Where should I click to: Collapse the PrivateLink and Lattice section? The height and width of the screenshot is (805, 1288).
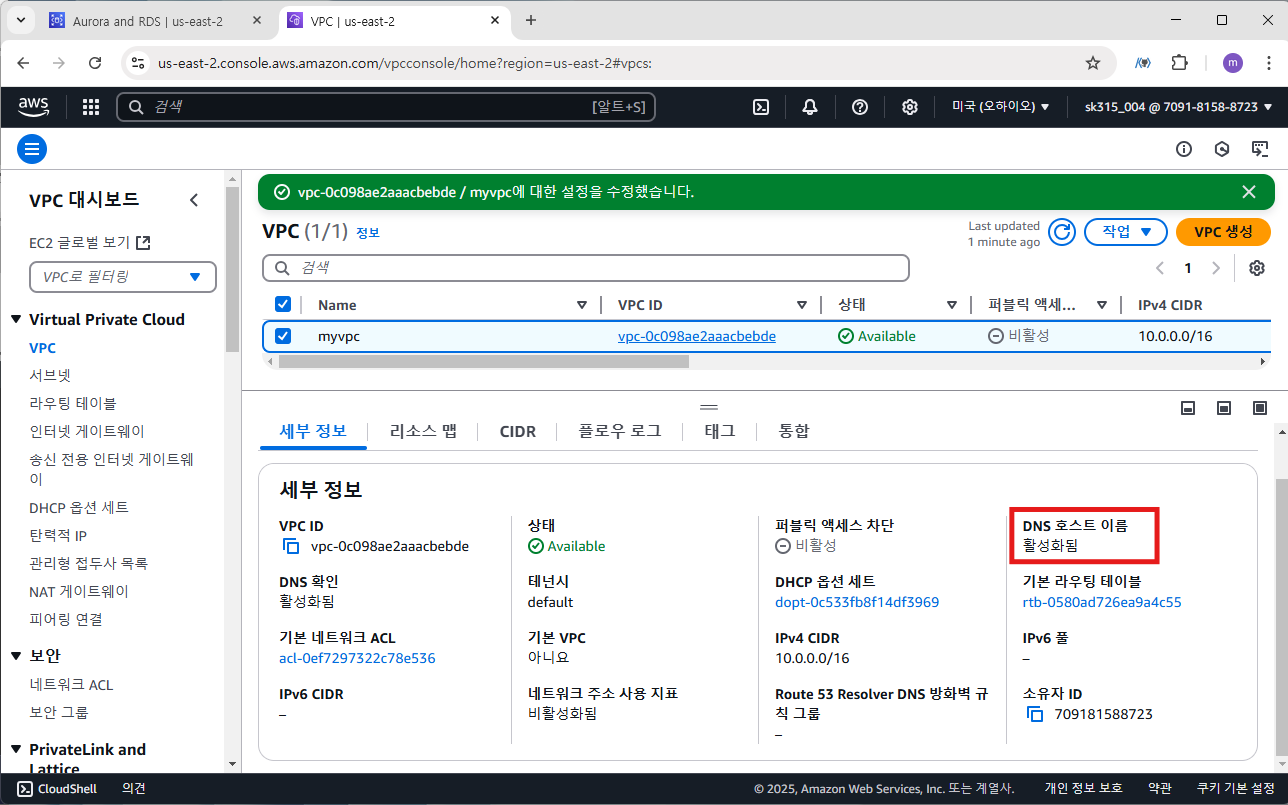click(16, 750)
